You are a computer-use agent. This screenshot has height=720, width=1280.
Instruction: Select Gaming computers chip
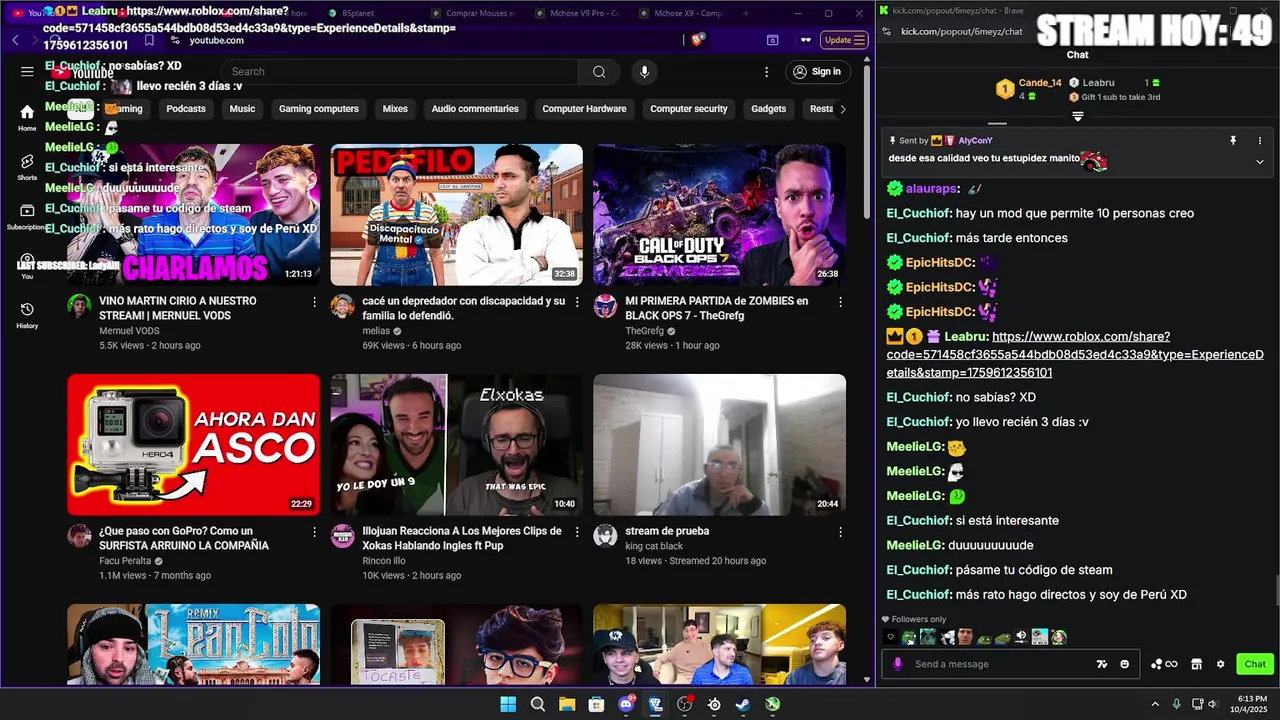(x=319, y=109)
